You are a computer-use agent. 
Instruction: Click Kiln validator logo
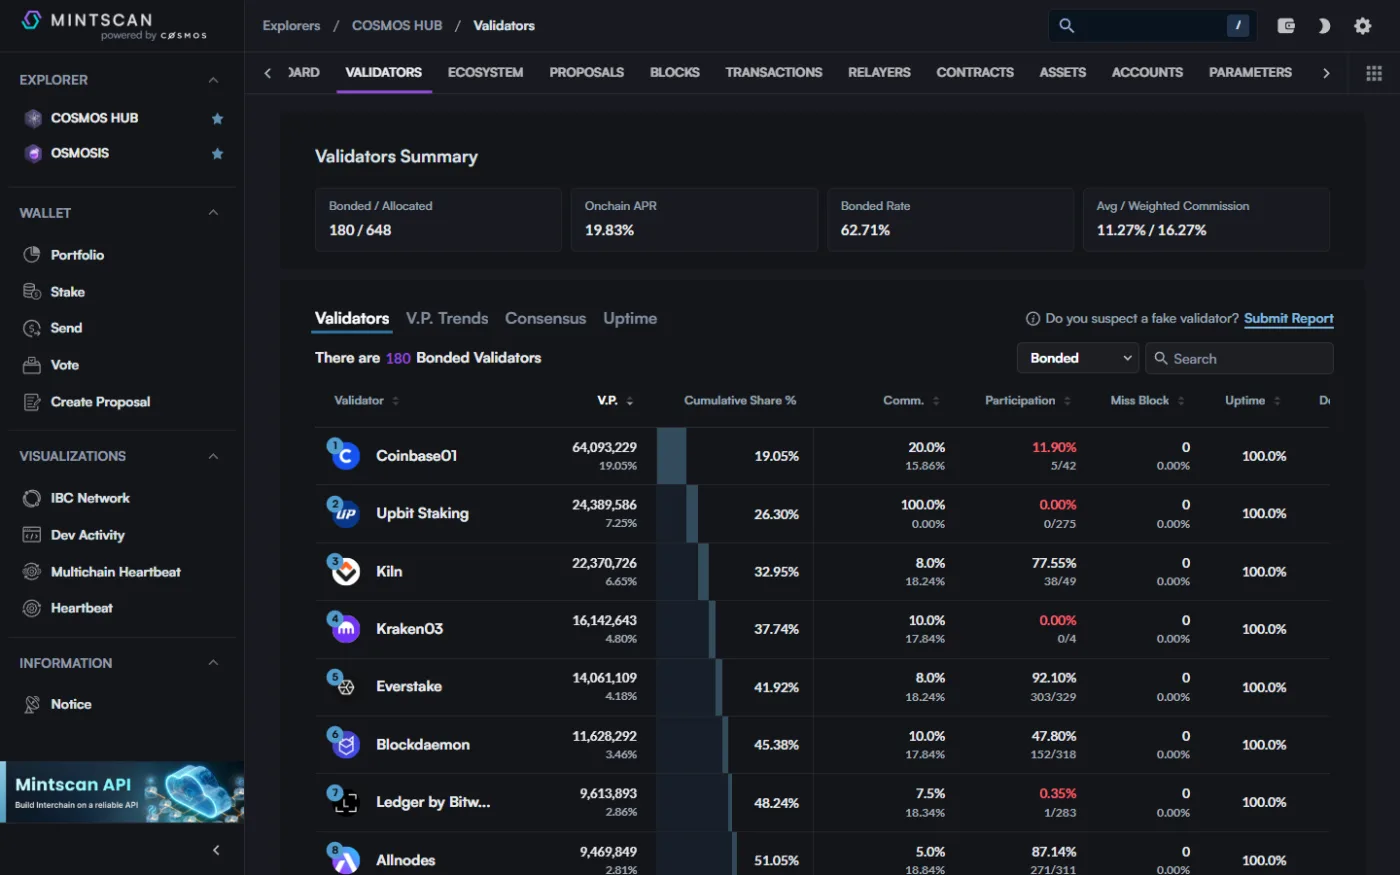(345, 571)
